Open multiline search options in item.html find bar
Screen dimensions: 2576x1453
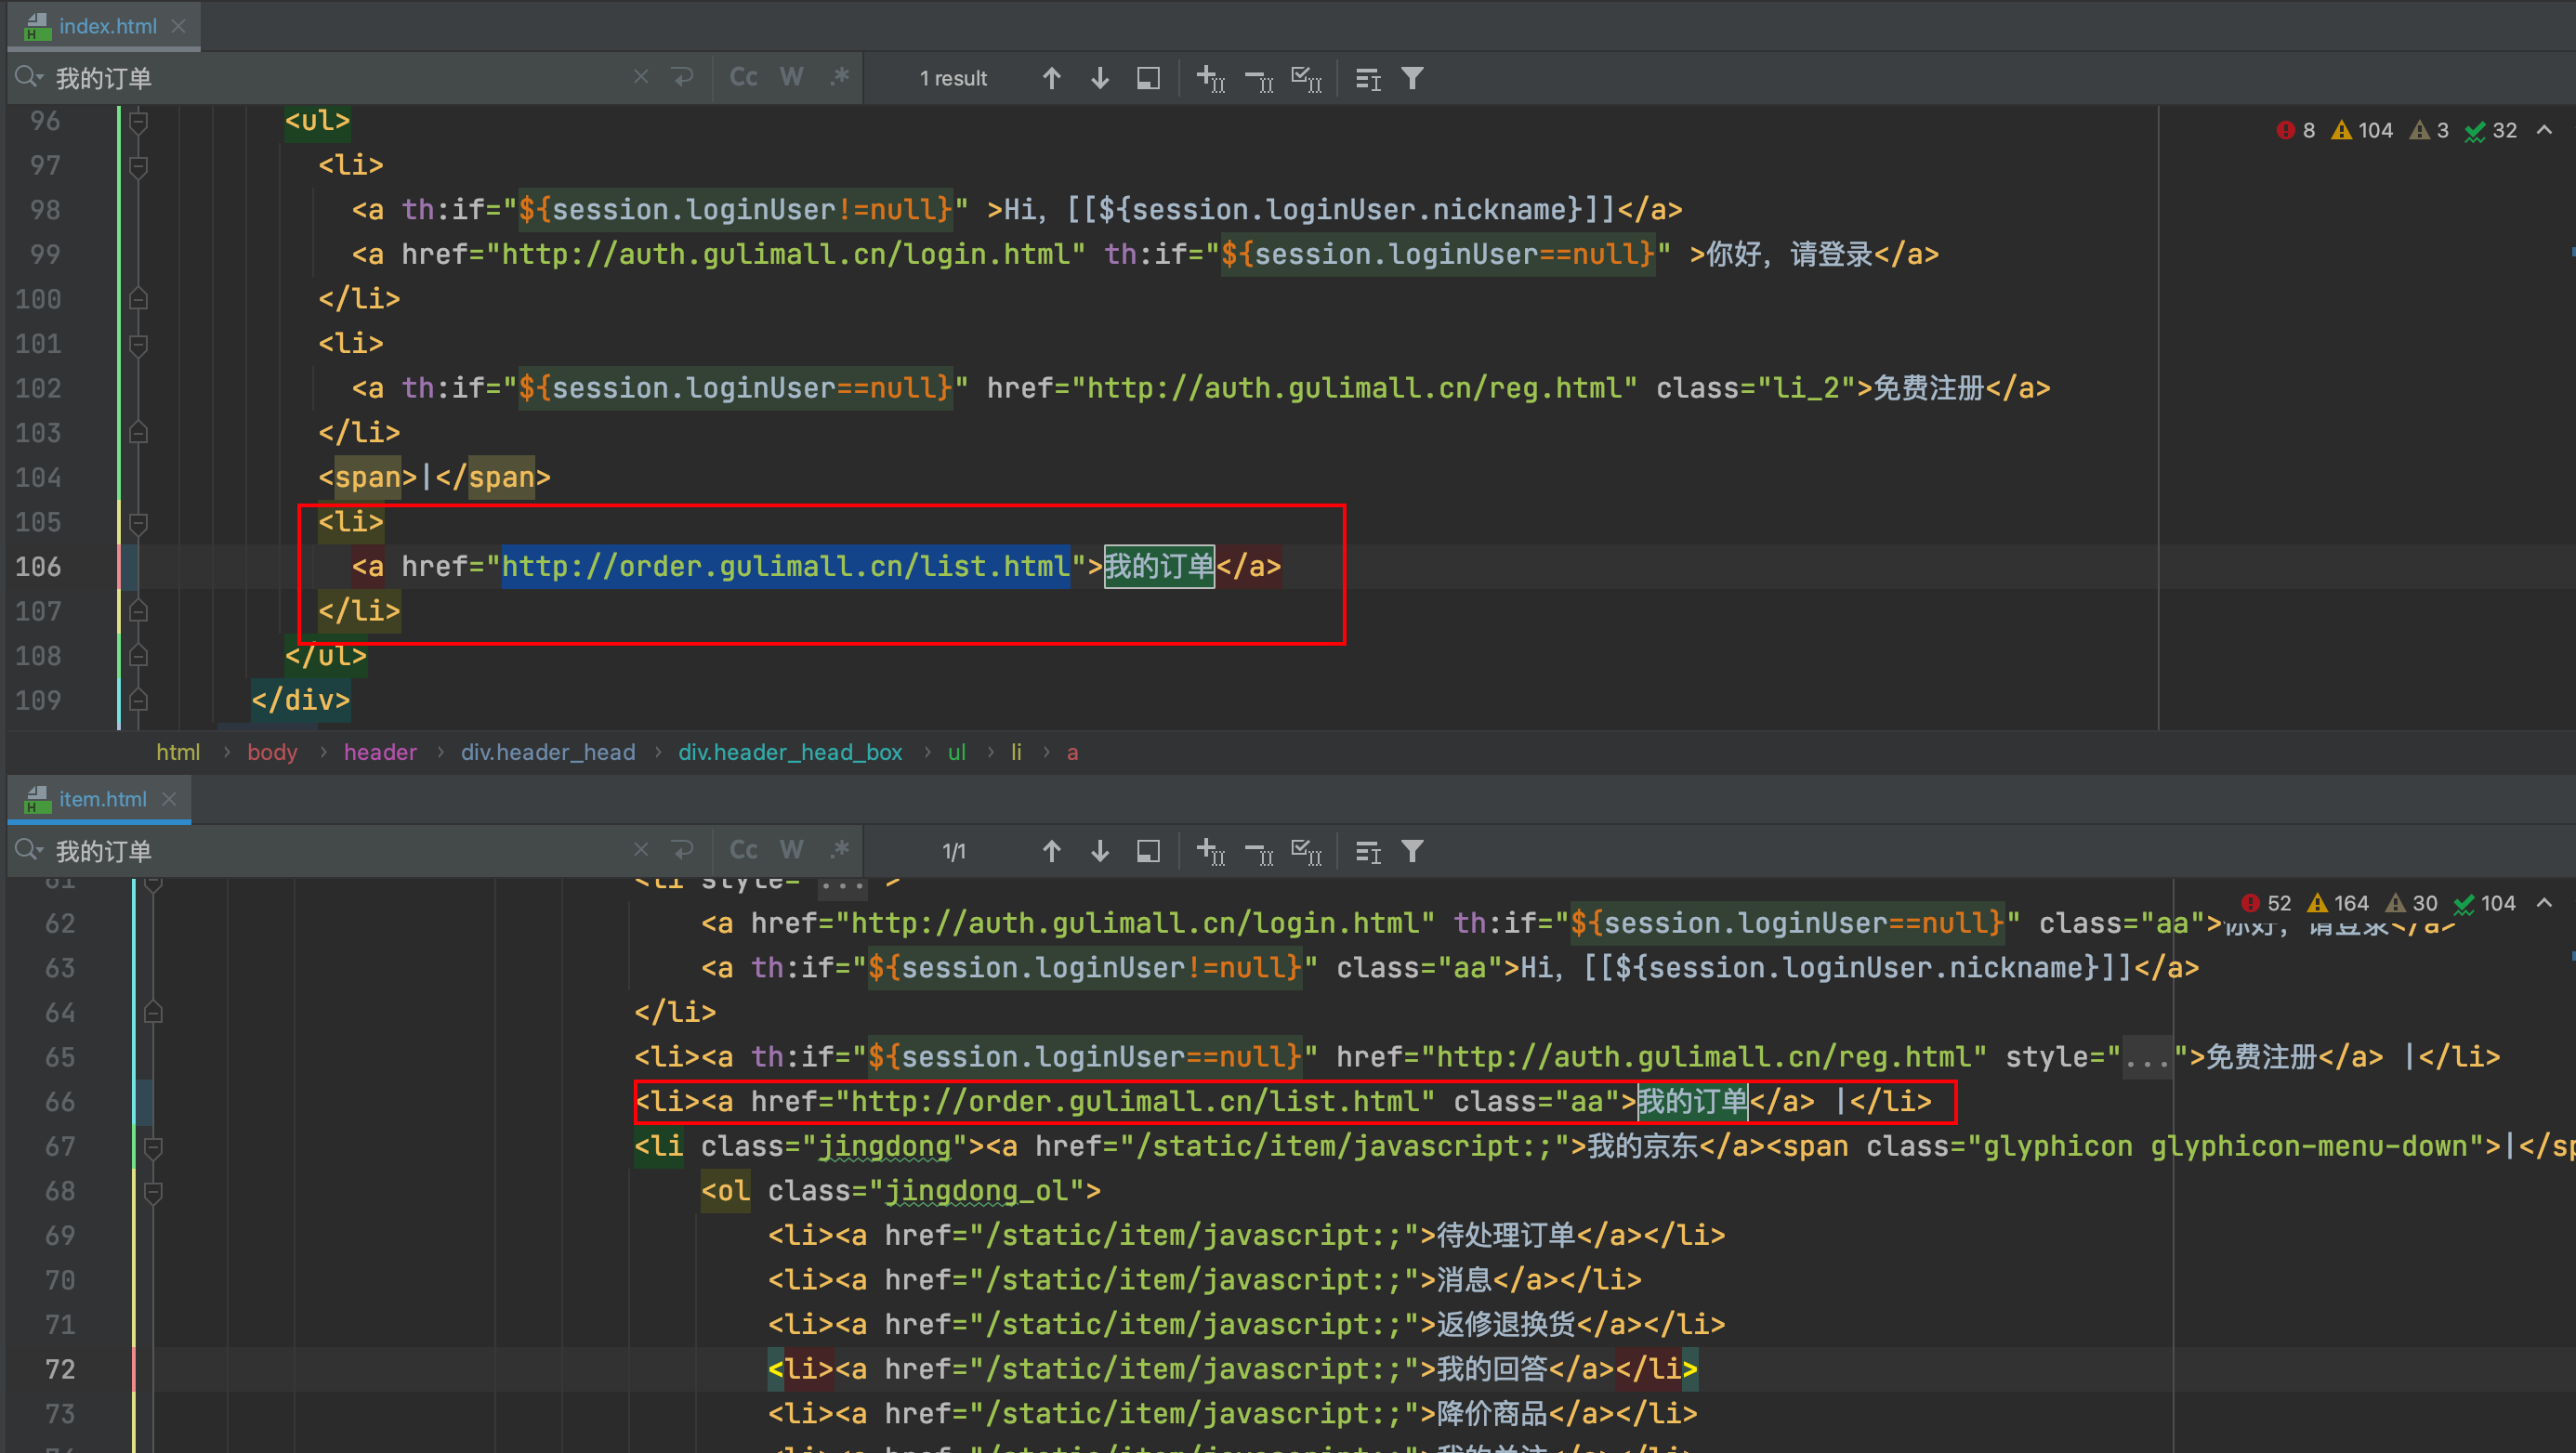[x=1367, y=851]
